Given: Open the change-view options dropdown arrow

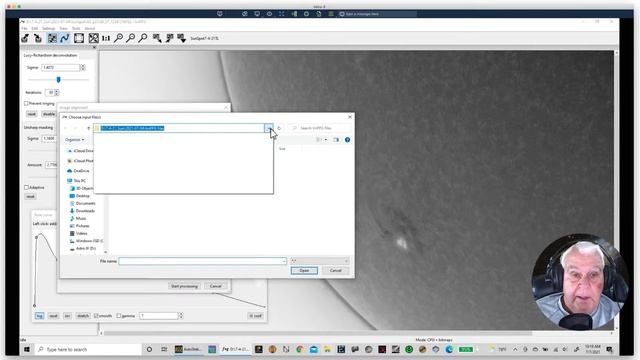Looking at the screenshot, I should pyautogui.click(x=326, y=140).
